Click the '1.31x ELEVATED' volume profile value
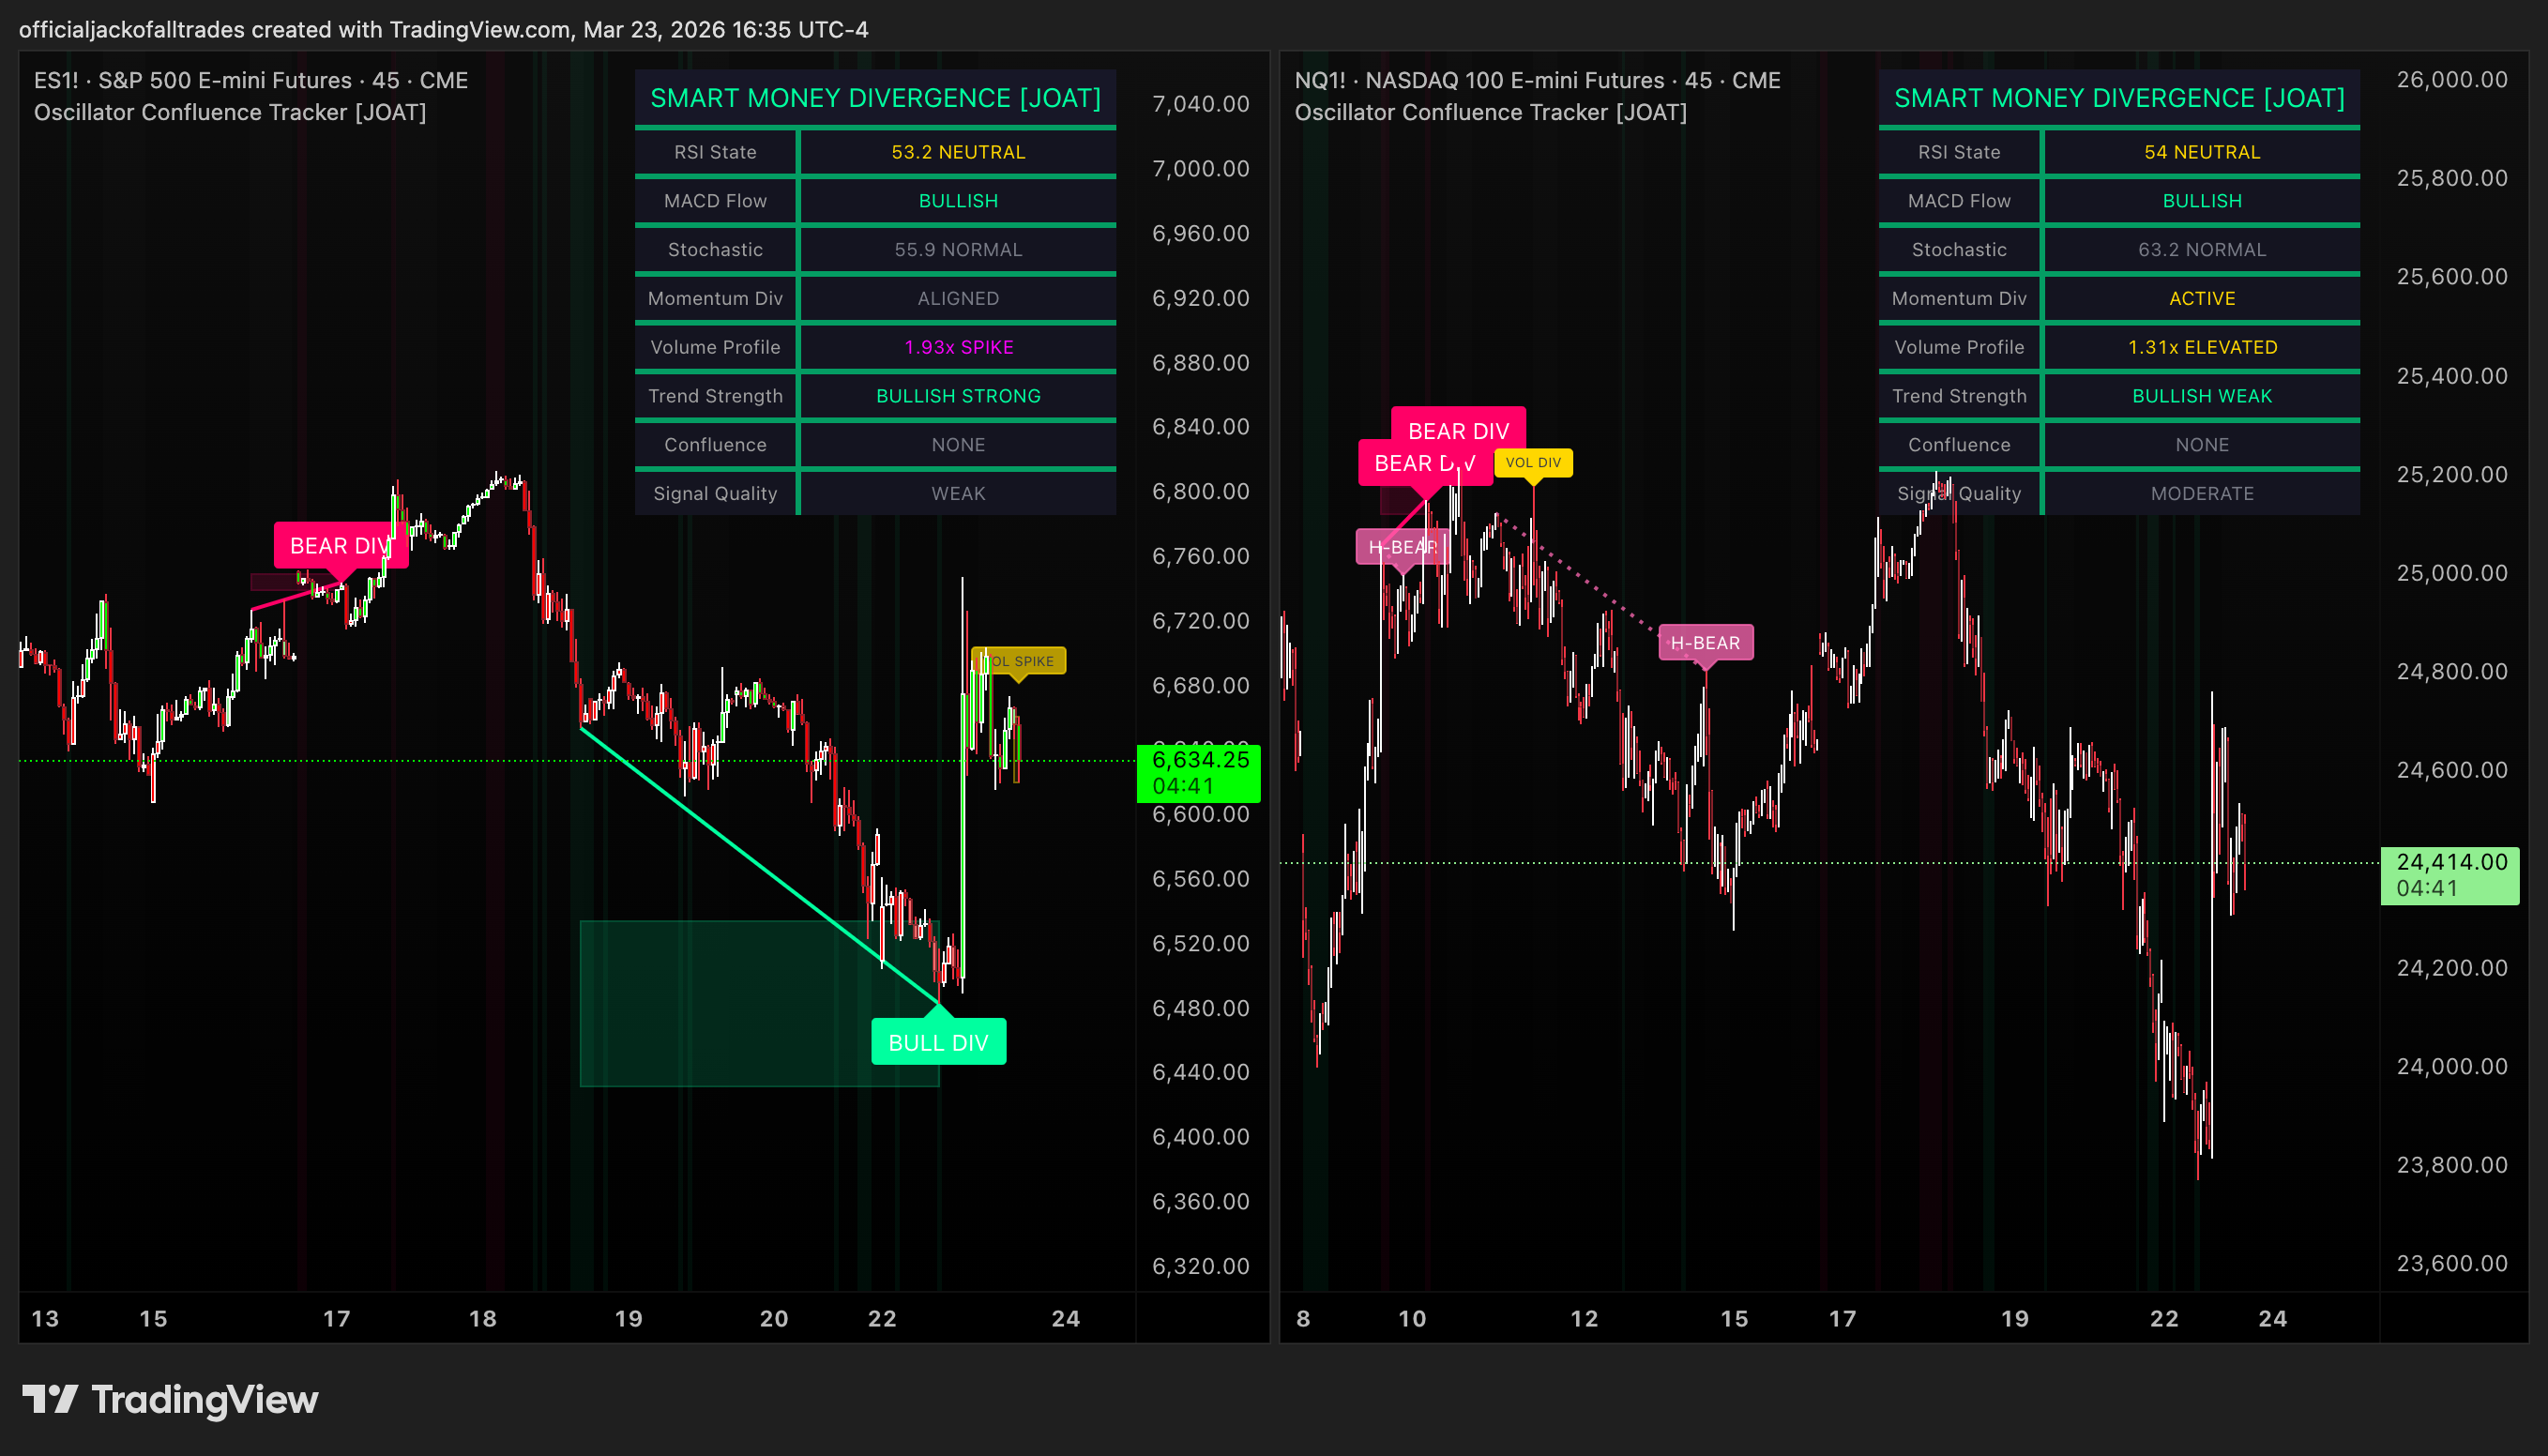The height and width of the screenshot is (1456, 2548). coord(2202,347)
